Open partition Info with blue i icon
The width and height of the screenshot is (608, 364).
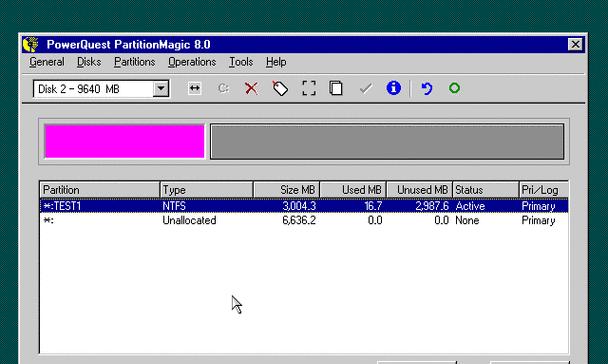point(394,88)
